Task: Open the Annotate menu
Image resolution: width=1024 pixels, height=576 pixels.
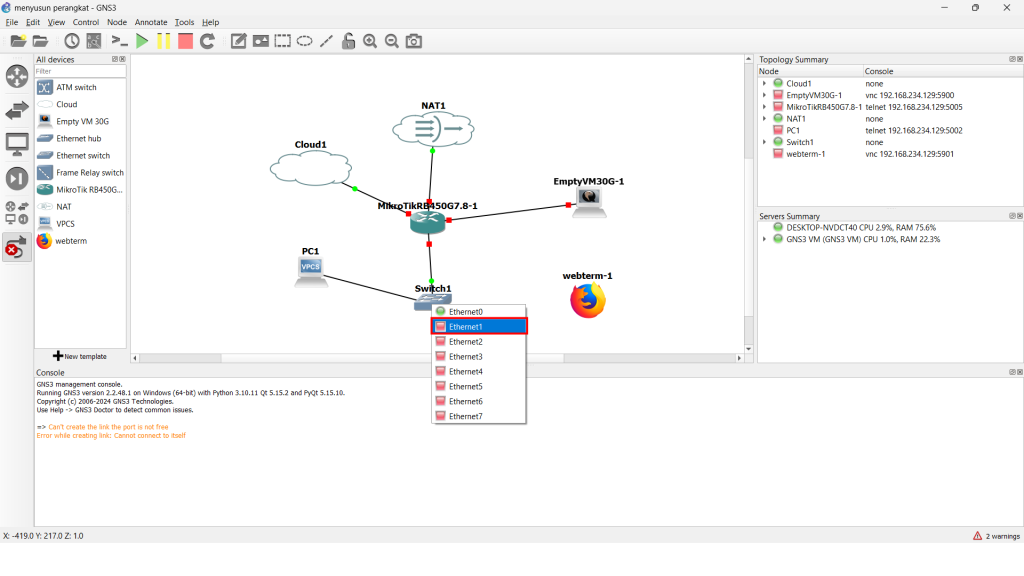Action: click(x=151, y=22)
